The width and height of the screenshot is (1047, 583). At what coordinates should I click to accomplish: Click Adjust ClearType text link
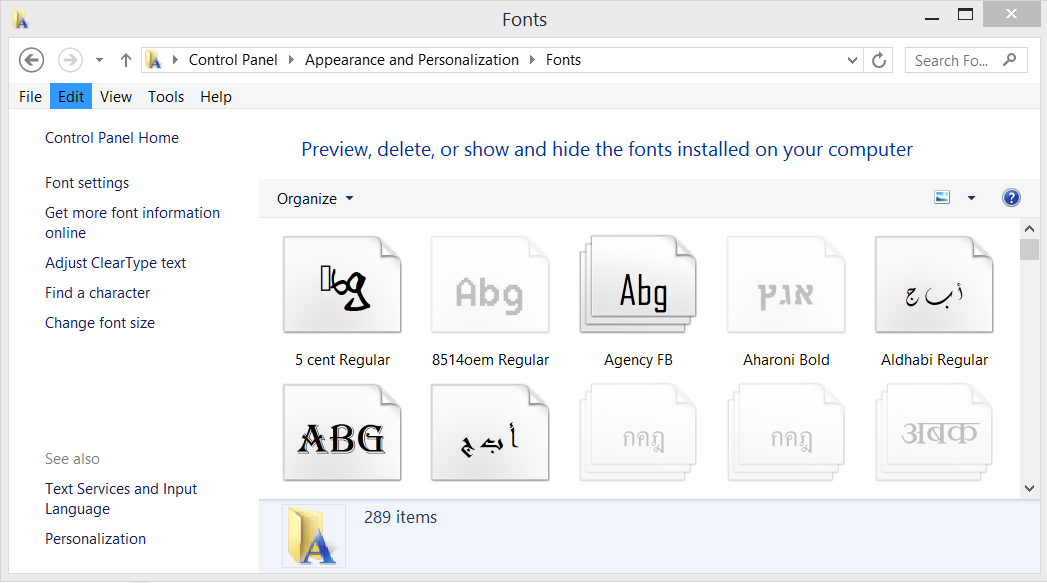point(116,263)
